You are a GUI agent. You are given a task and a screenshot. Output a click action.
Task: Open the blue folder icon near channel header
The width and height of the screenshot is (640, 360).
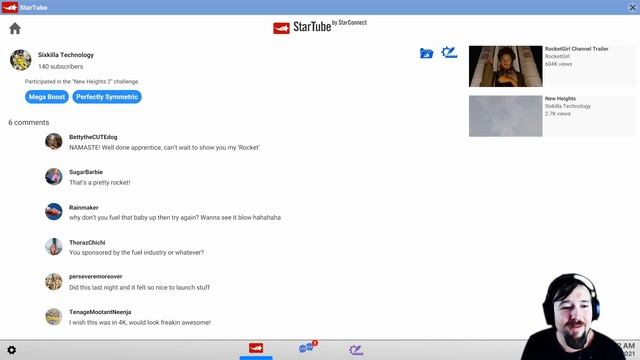426,53
